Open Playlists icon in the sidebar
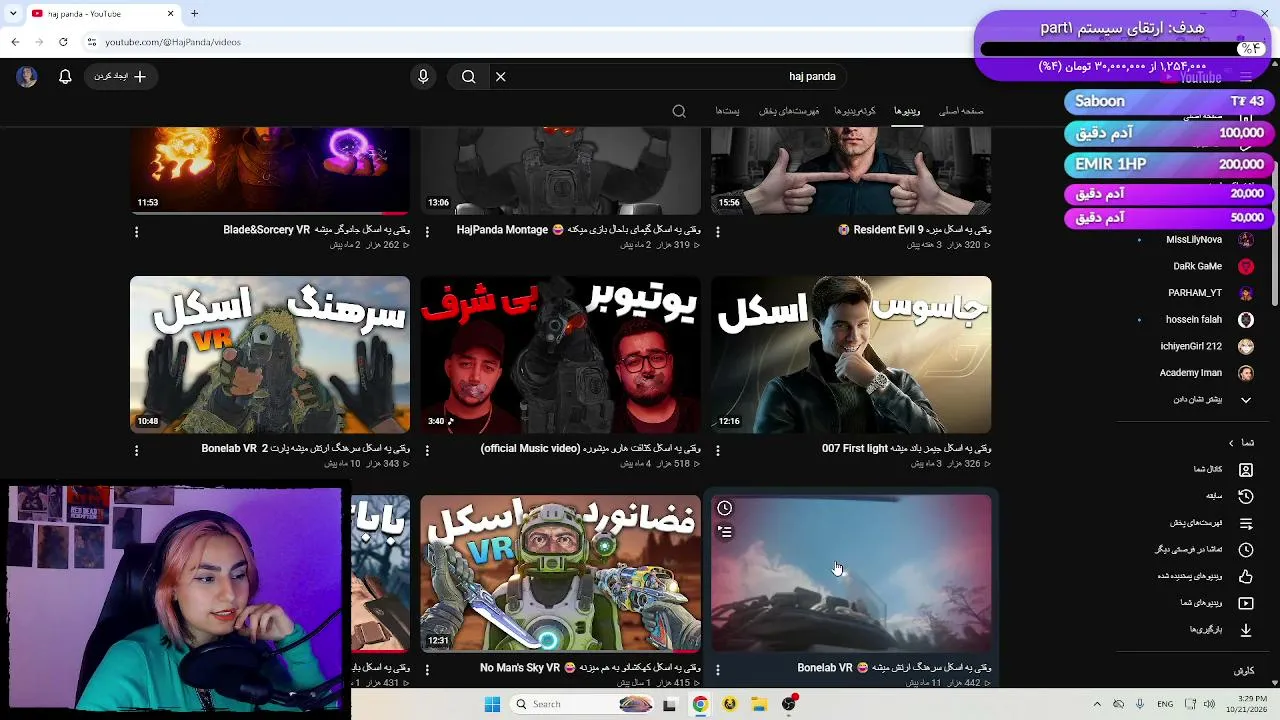This screenshot has height=720, width=1280. 1246,523
